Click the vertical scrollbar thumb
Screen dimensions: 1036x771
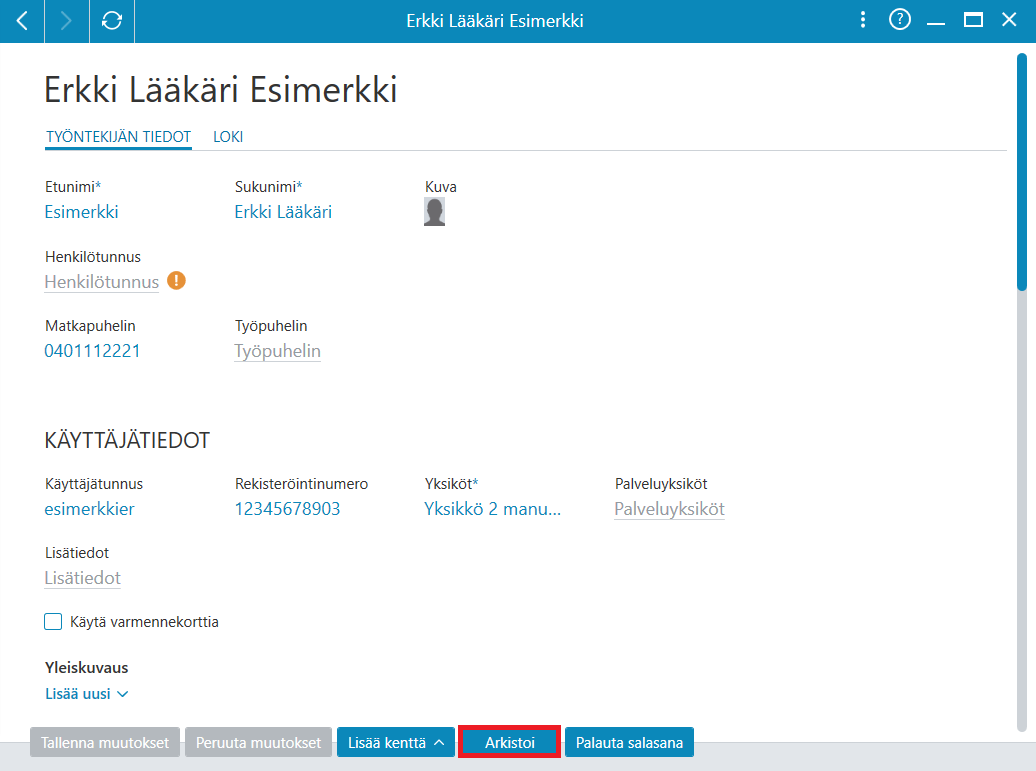tap(1021, 172)
